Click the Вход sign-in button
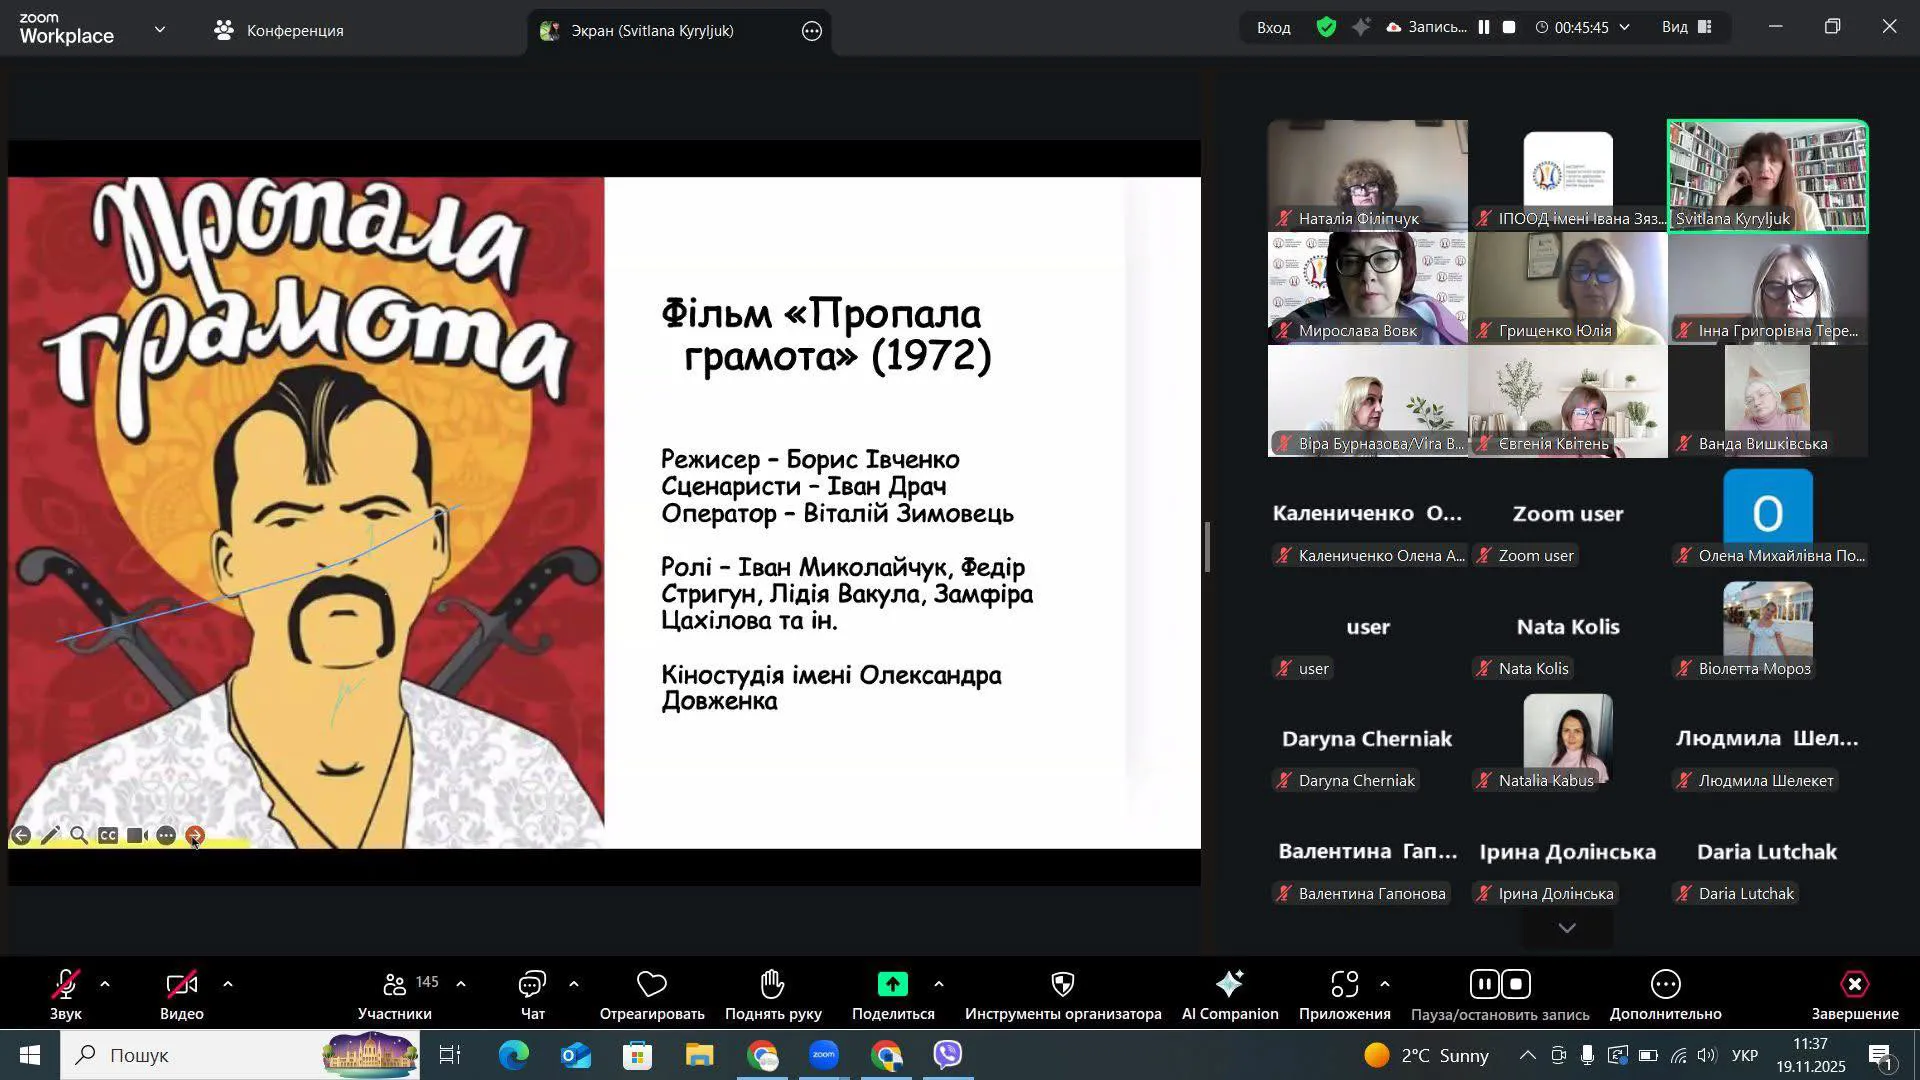The image size is (1920, 1080). (1273, 28)
